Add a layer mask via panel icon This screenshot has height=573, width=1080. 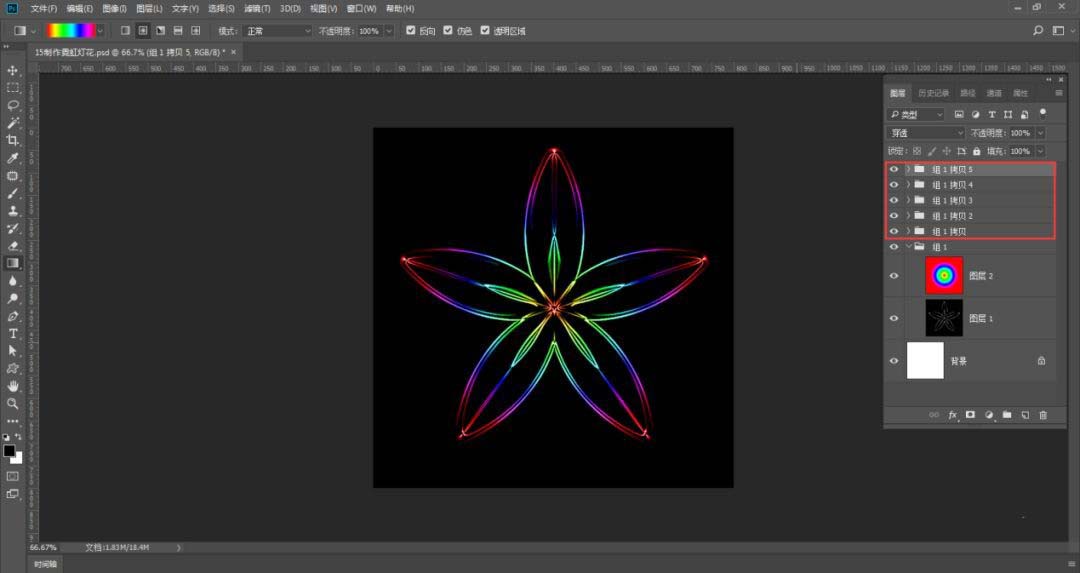[x=970, y=415]
